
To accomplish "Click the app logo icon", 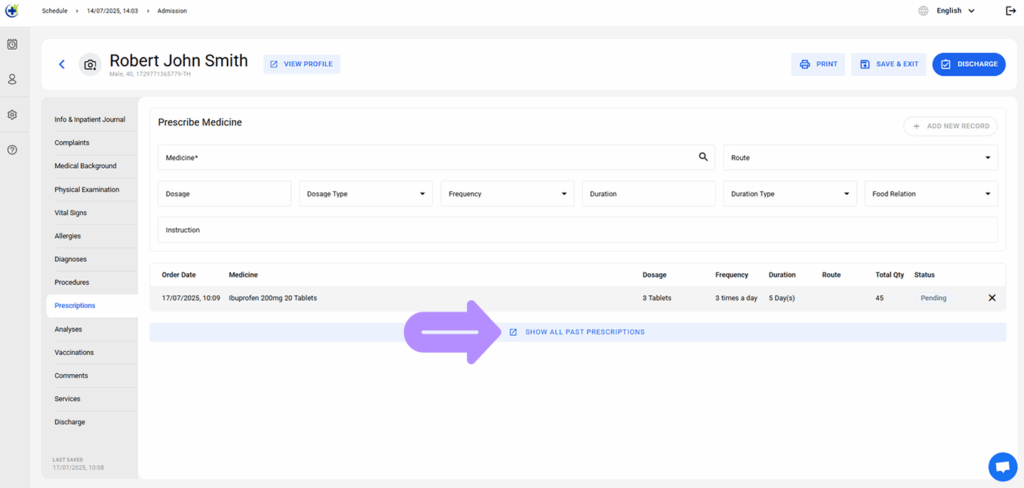I will [x=12, y=10].
